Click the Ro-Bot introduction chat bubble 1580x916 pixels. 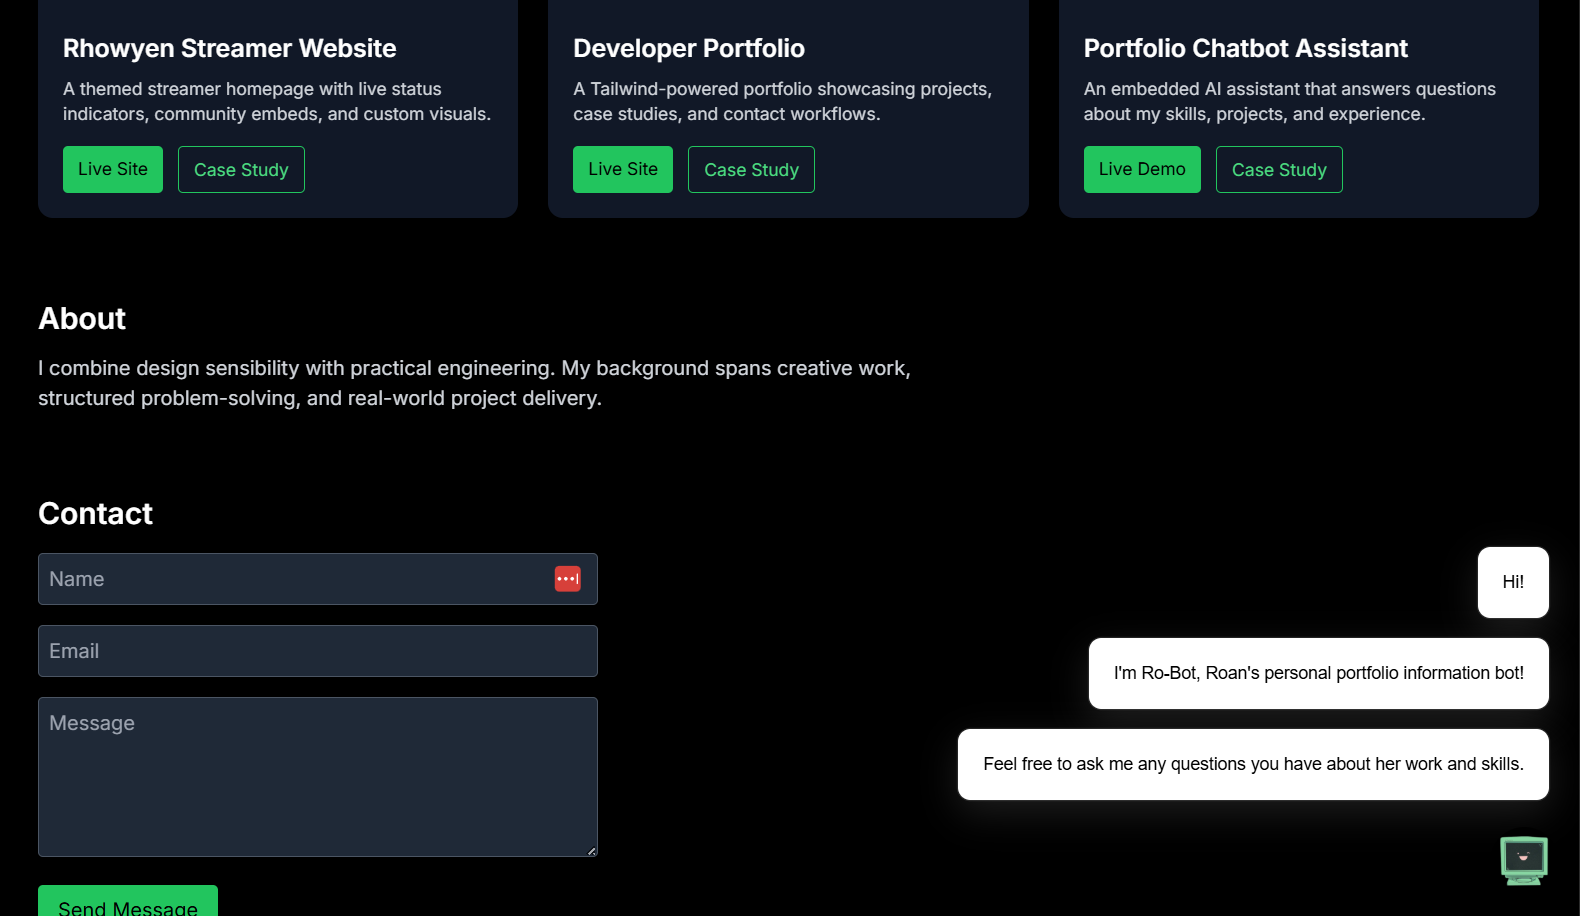(x=1318, y=673)
